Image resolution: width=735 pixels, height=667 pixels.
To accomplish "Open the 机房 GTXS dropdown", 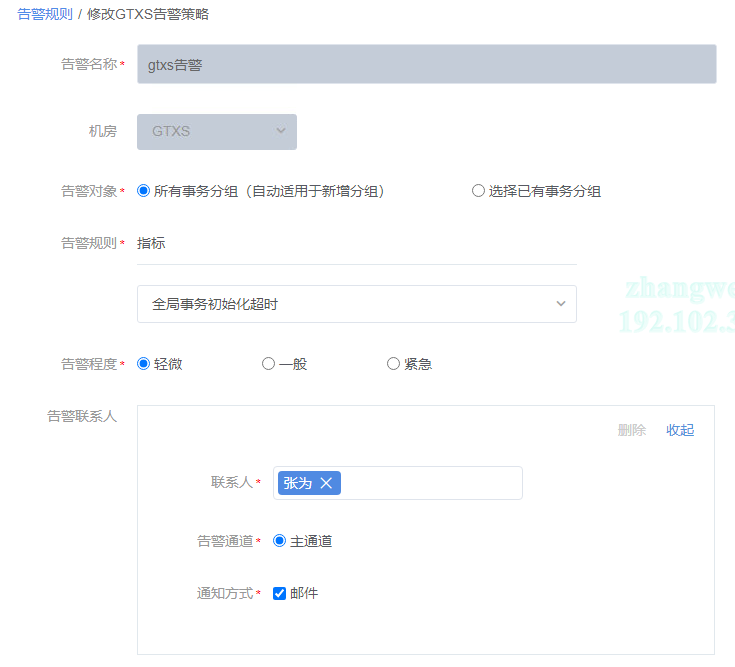I will pyautogui.click(x=216, y=131).
